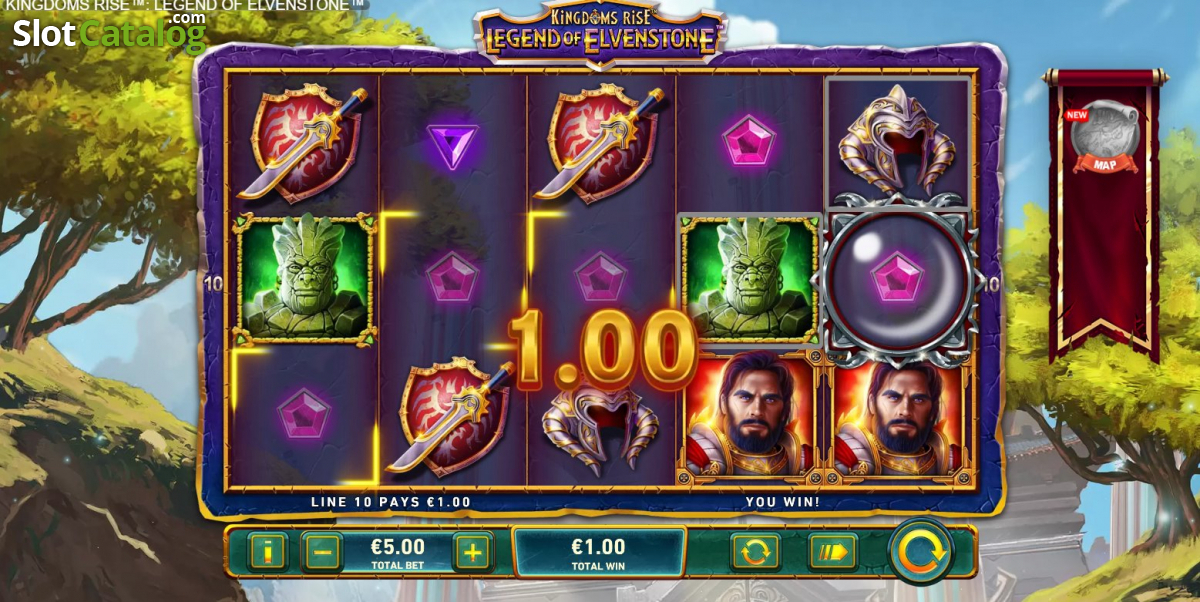
Task: Decrease total bet with minus button
Action: 322,551
